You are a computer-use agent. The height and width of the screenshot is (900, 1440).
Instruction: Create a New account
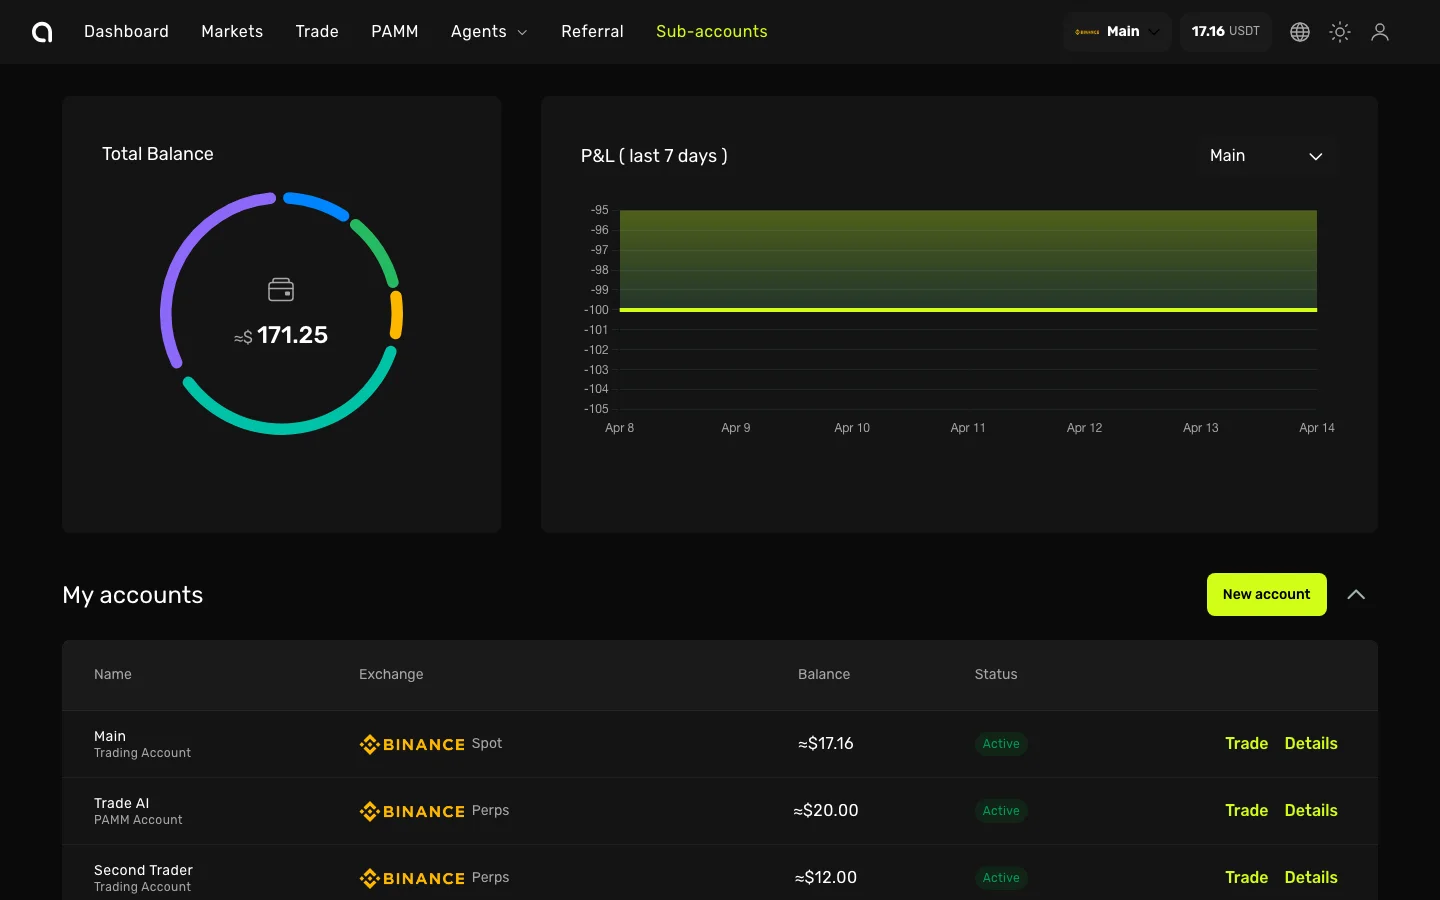coord(1266,595)
